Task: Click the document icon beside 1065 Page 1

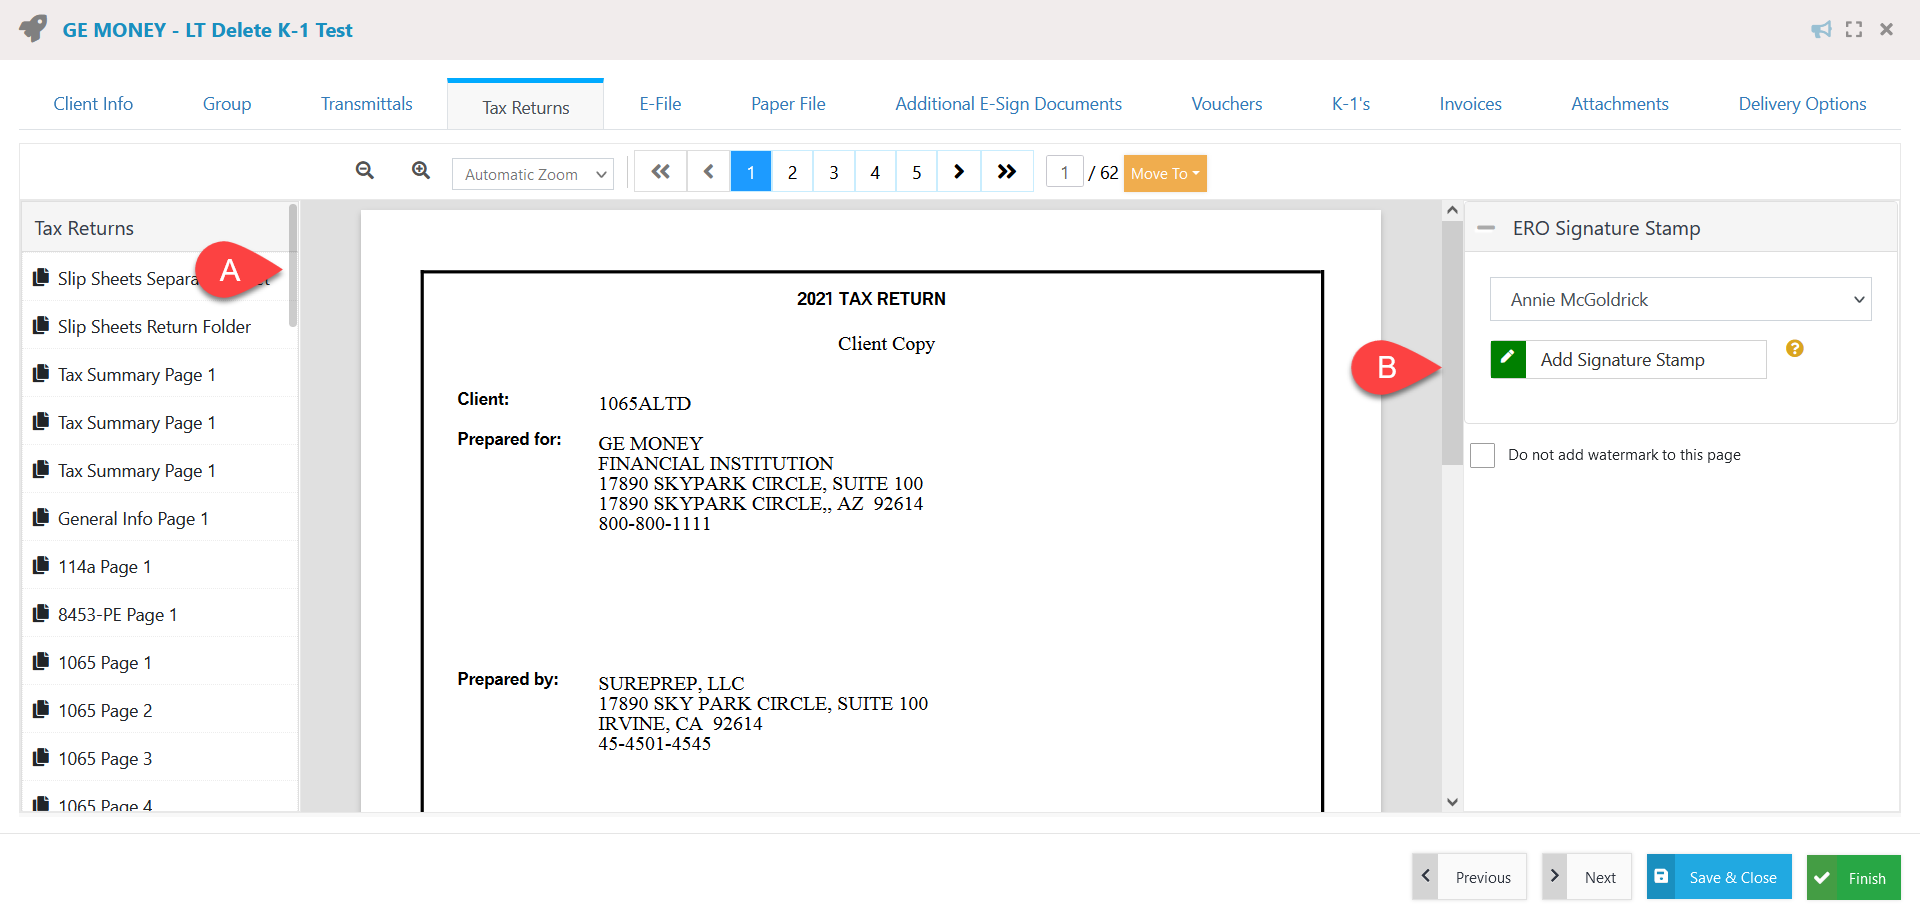Action: (x=40, y=661)
